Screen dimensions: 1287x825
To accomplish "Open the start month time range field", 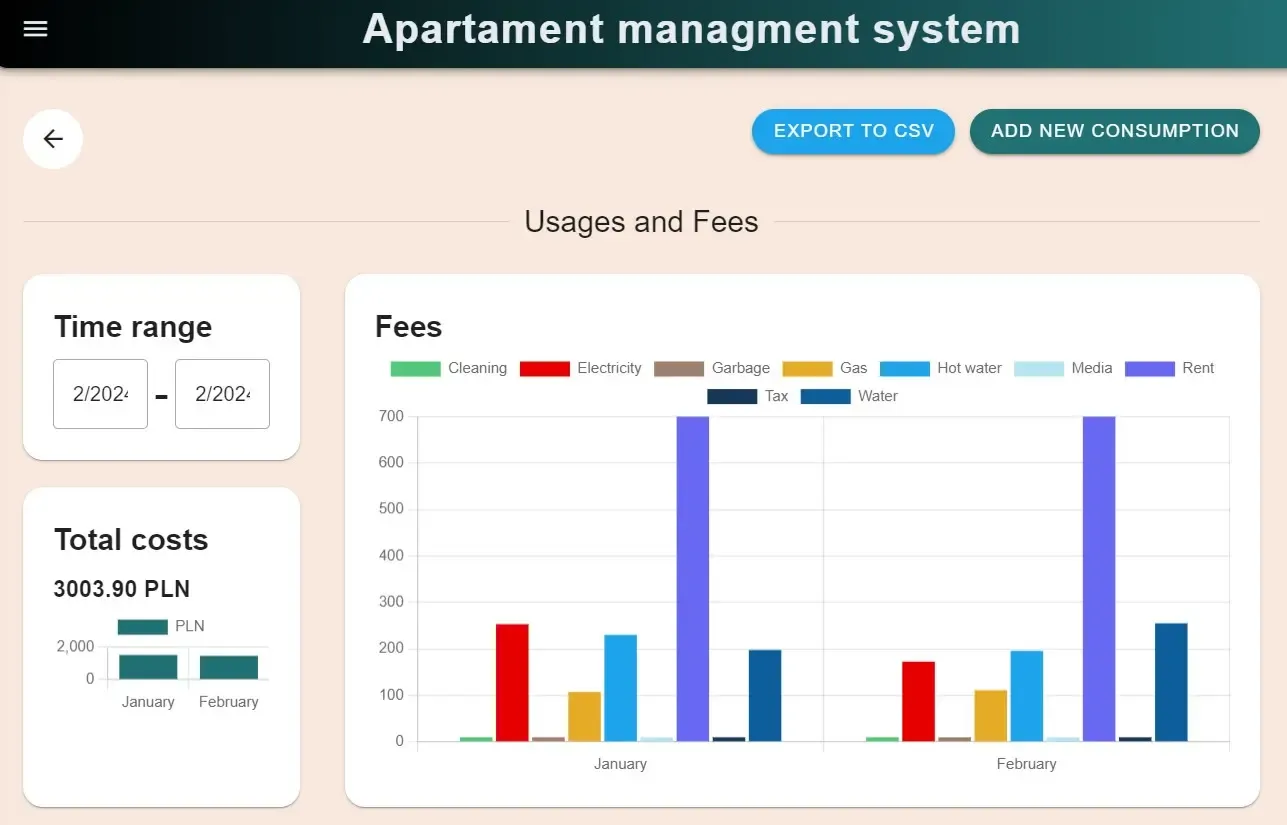I will tap(100, 394).
